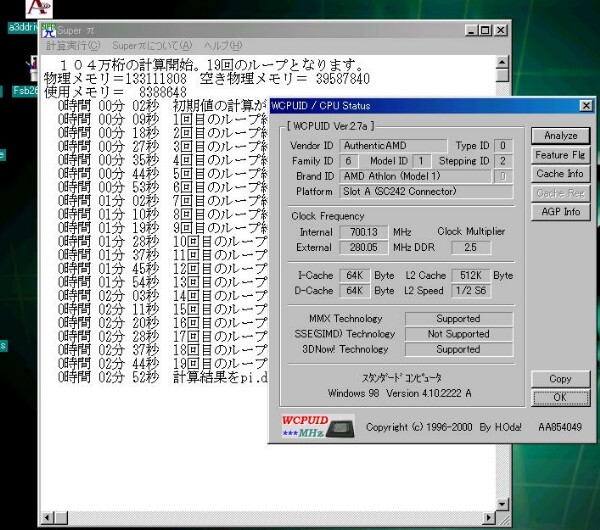This screenshot has height=530, width=600.
Task: Click the Internal clock 700.13 field
Action: (362, 232)
